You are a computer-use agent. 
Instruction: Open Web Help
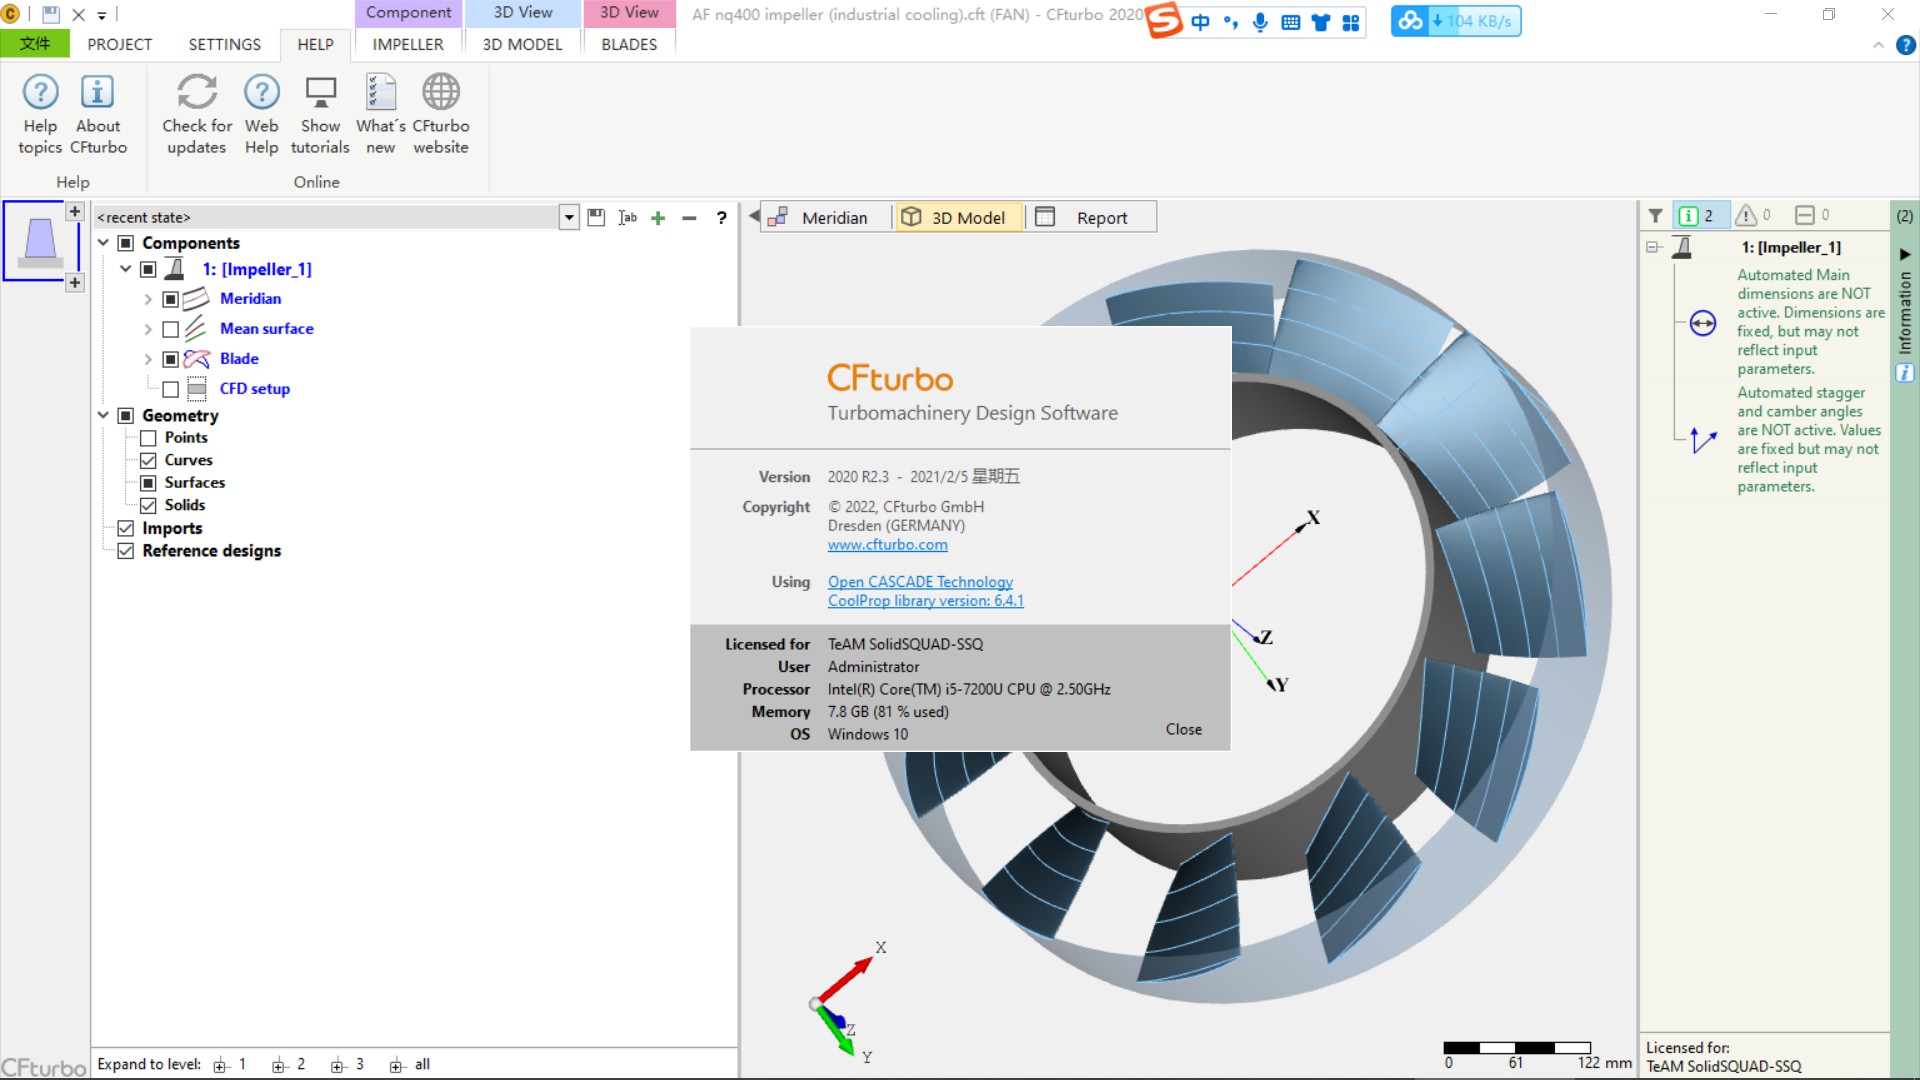[261, 114]
